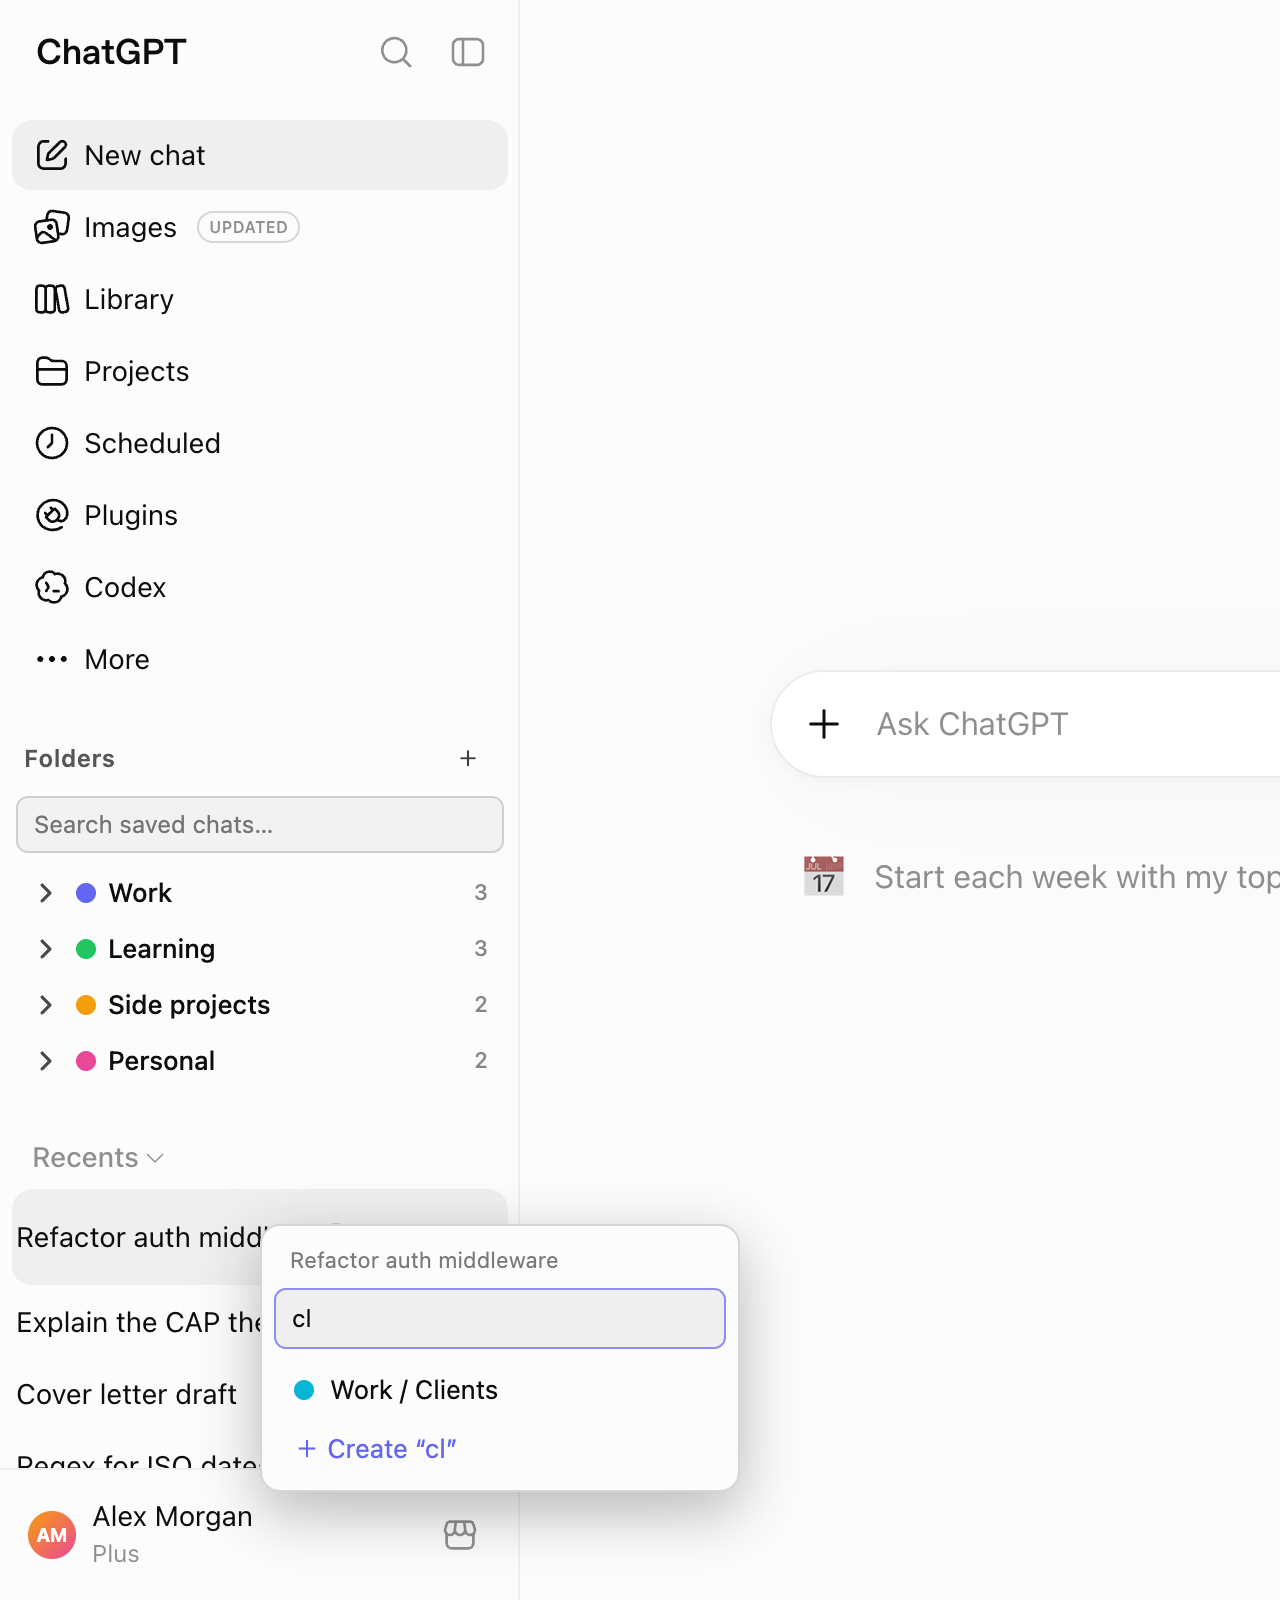This screenshot has width=1280, height=1600.
Task: Click the folder filter input containing "cl"
Action: point(500,1319)
